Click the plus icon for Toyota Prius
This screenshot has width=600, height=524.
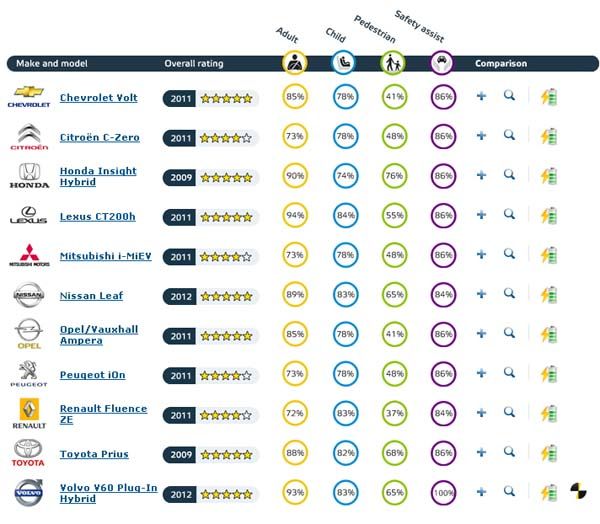(481, 452)
